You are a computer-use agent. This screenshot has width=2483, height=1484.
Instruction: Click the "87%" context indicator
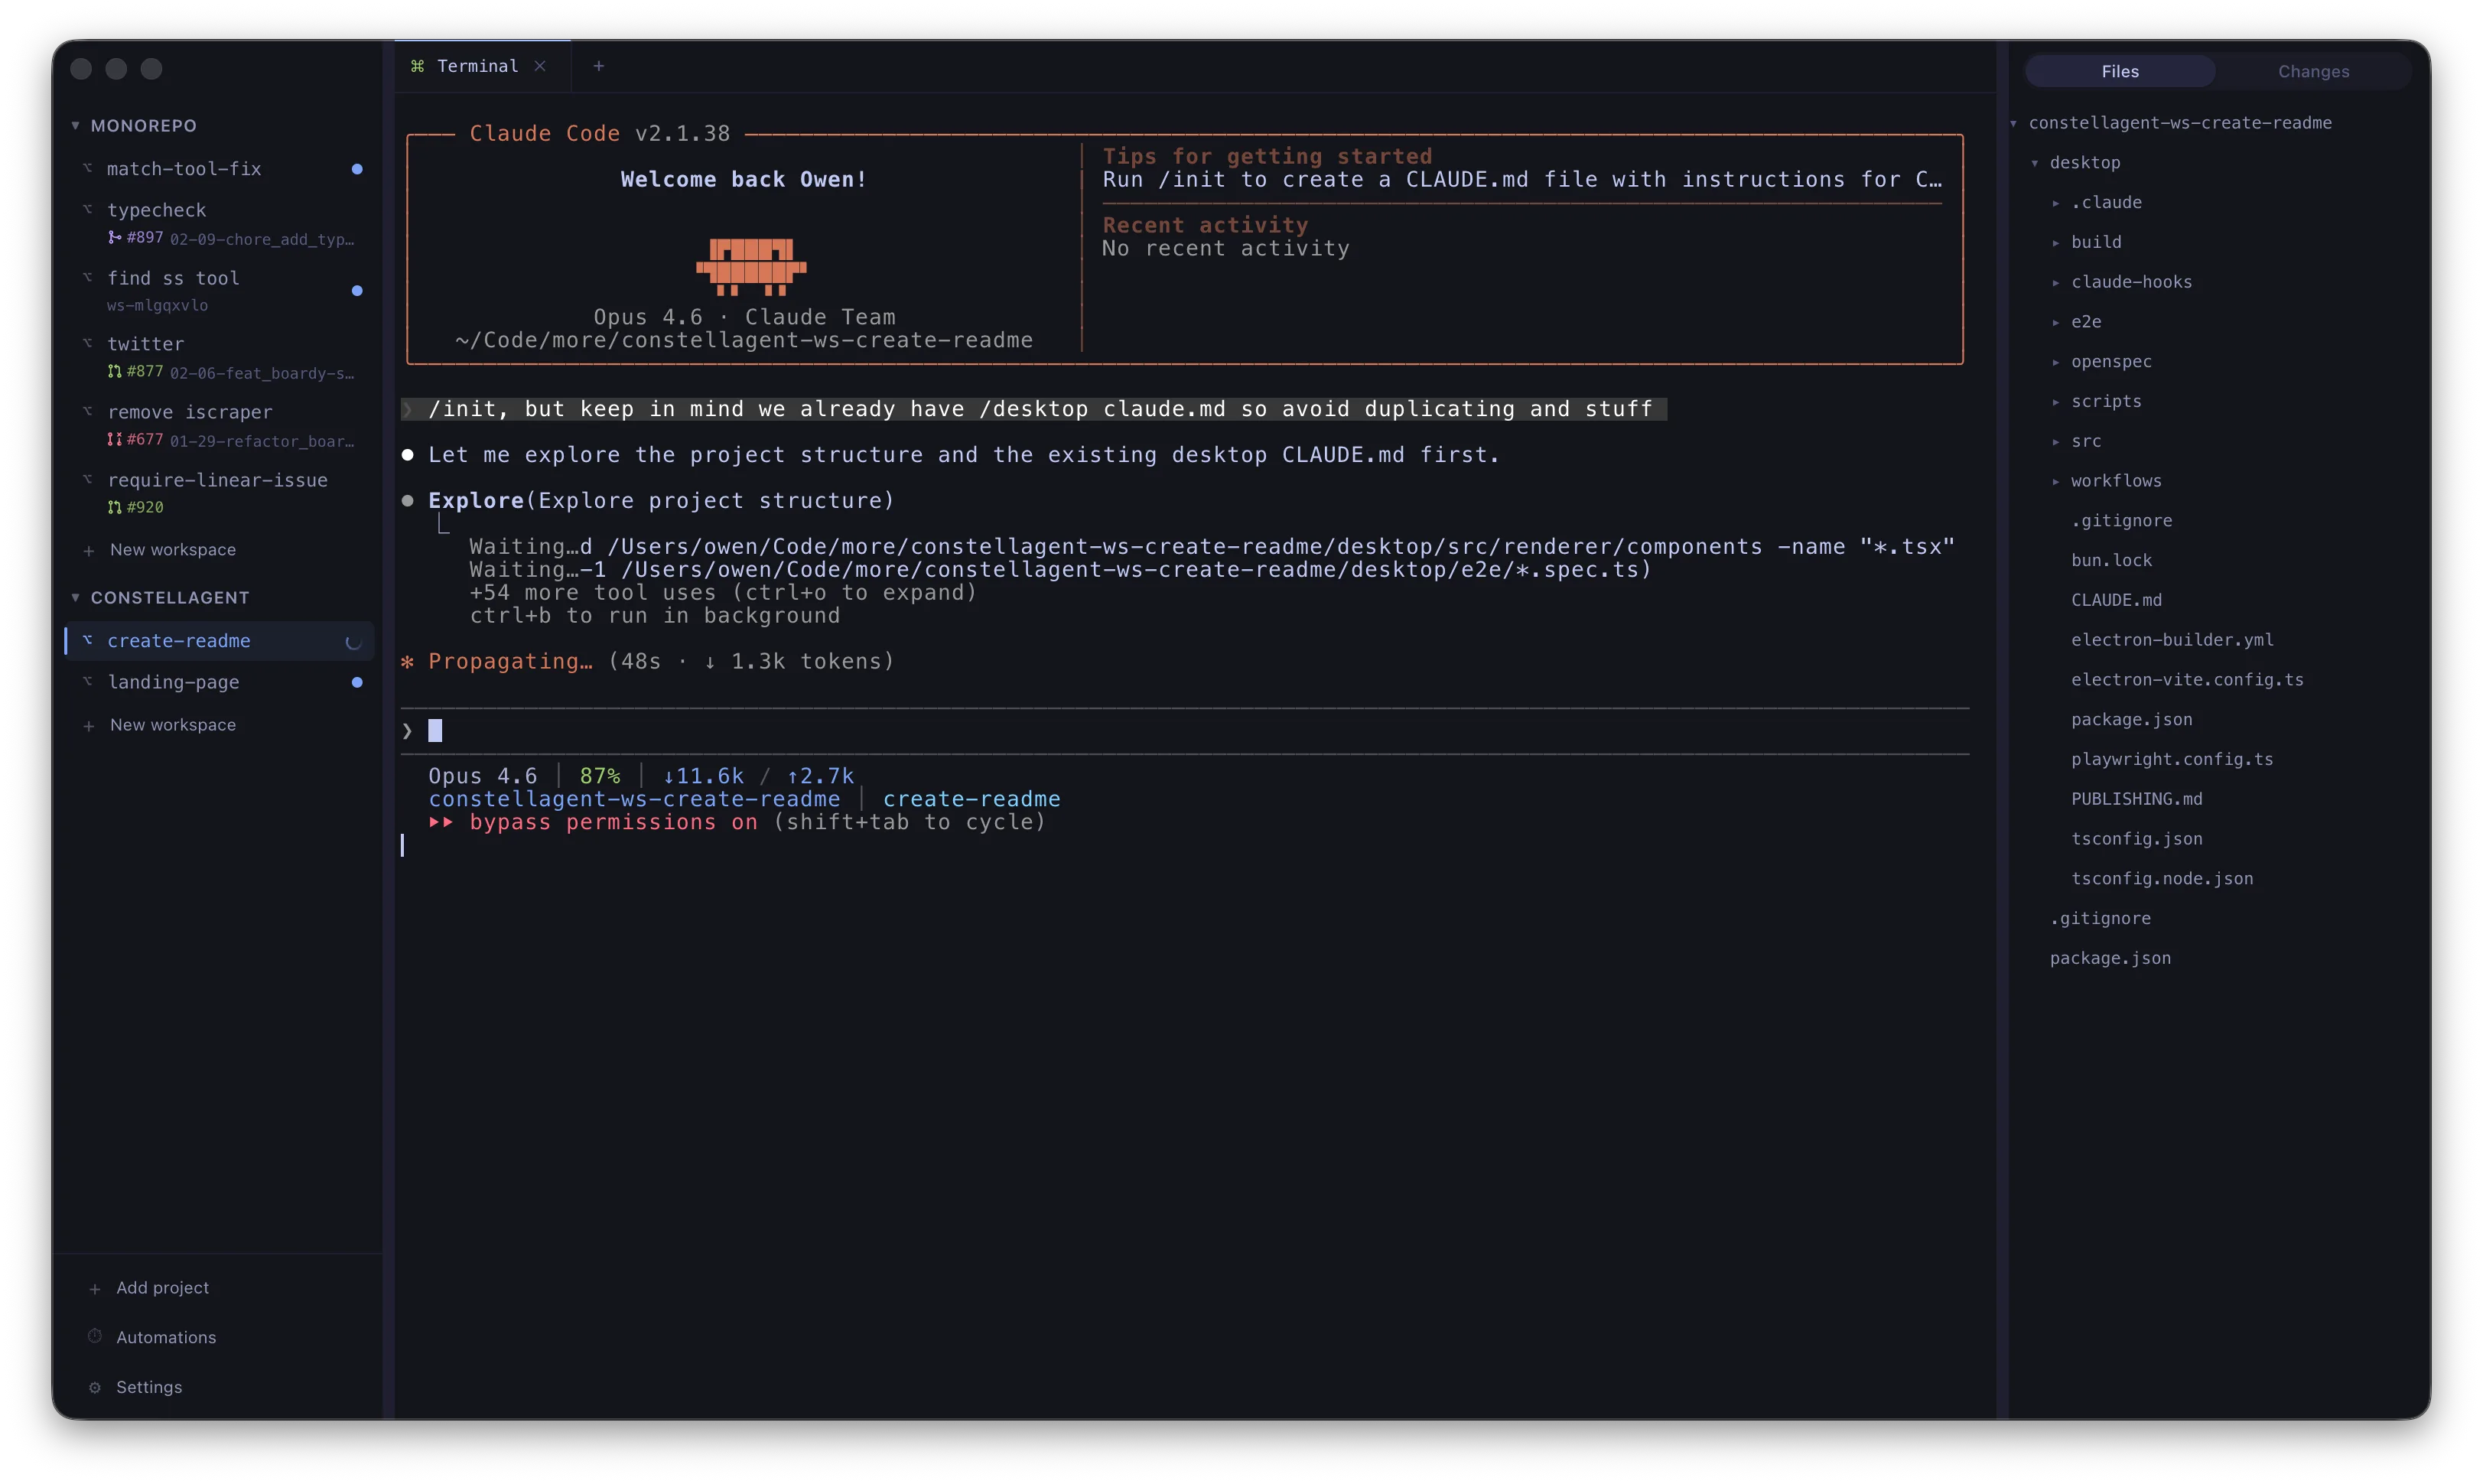tap(600, 776)
